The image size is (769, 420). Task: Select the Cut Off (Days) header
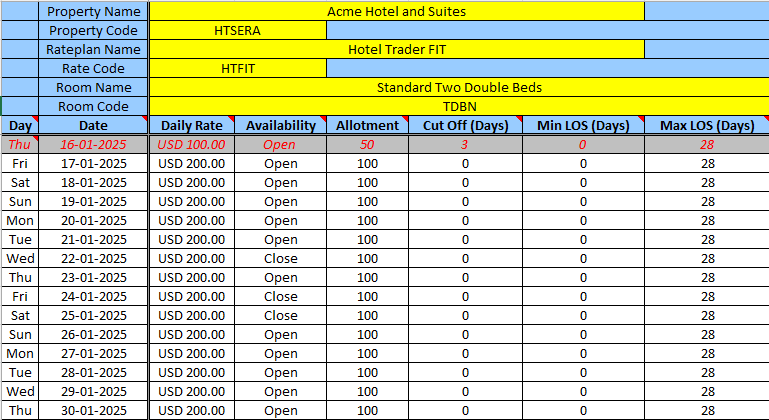(x=465, y=125)
